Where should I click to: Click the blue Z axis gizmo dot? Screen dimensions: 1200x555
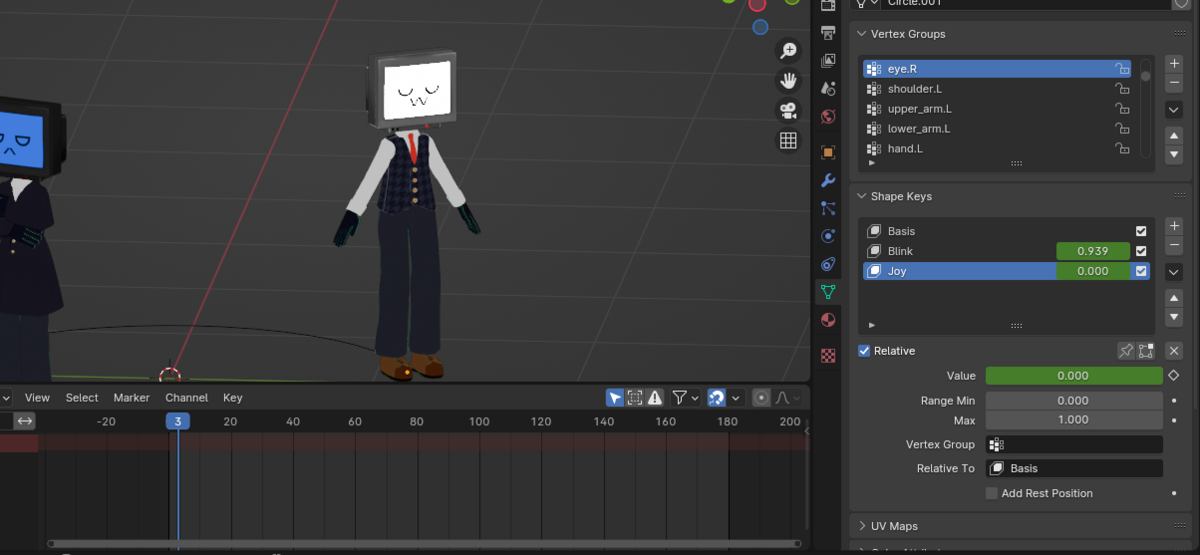760,27
